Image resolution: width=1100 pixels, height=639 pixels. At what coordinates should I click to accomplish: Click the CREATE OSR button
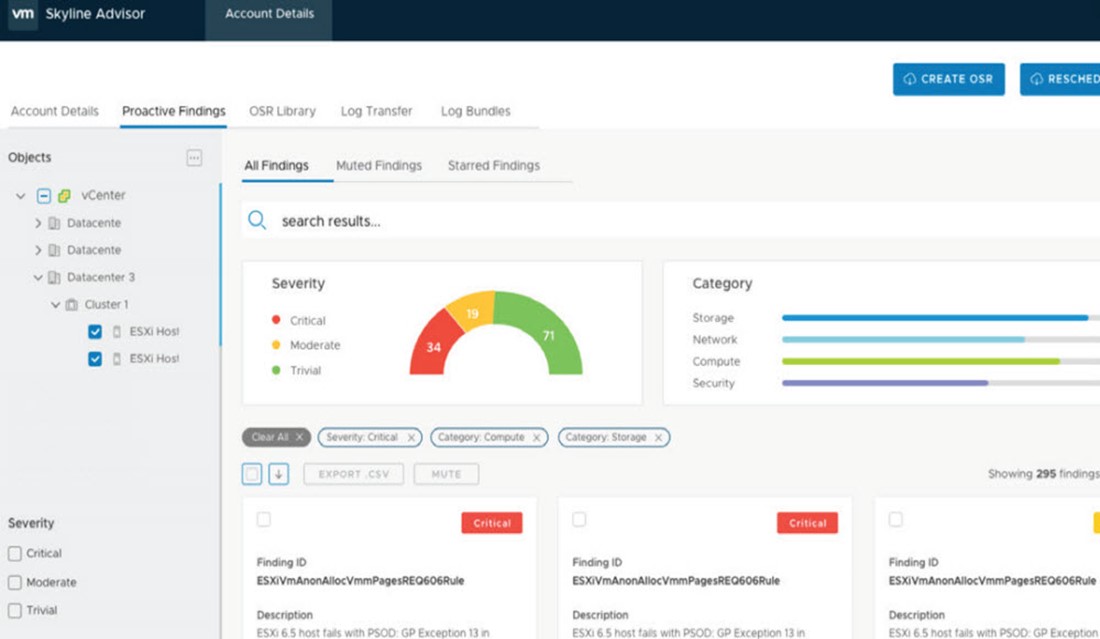pos(948,79)
